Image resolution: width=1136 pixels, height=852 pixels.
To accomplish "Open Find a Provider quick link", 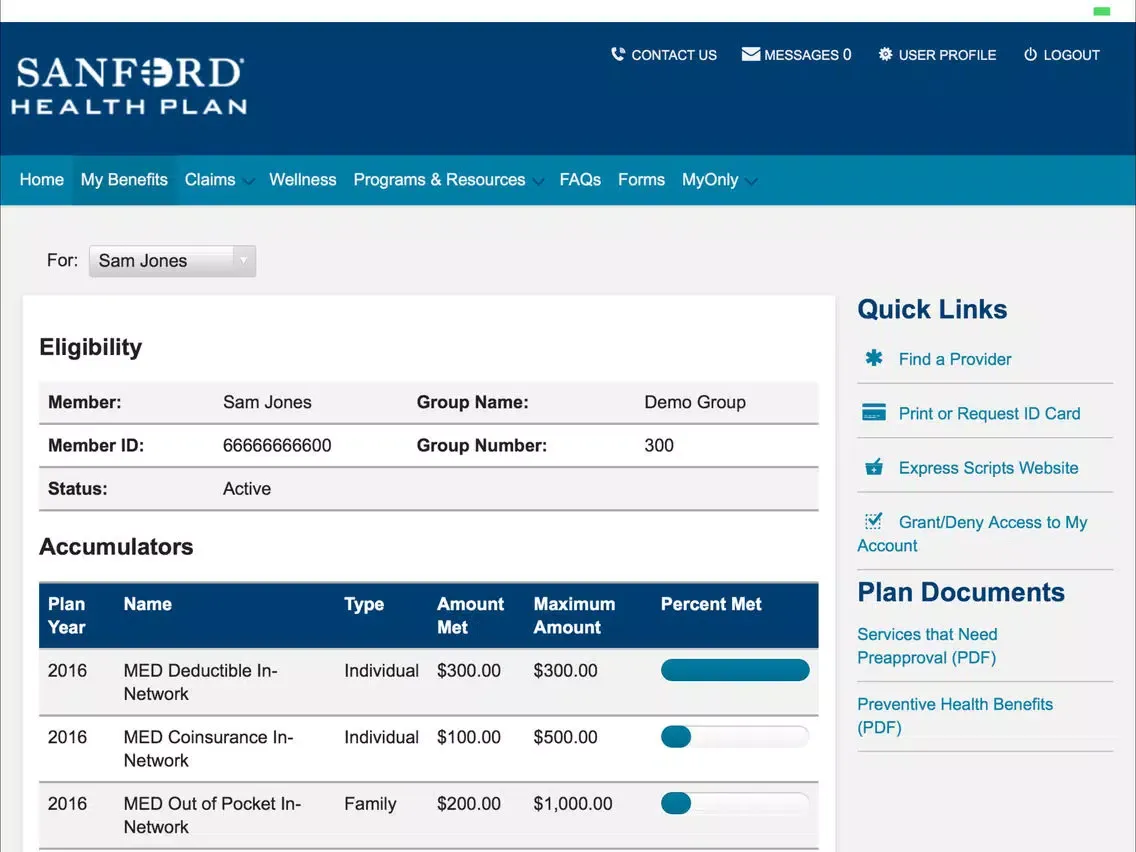I will 954,359.
